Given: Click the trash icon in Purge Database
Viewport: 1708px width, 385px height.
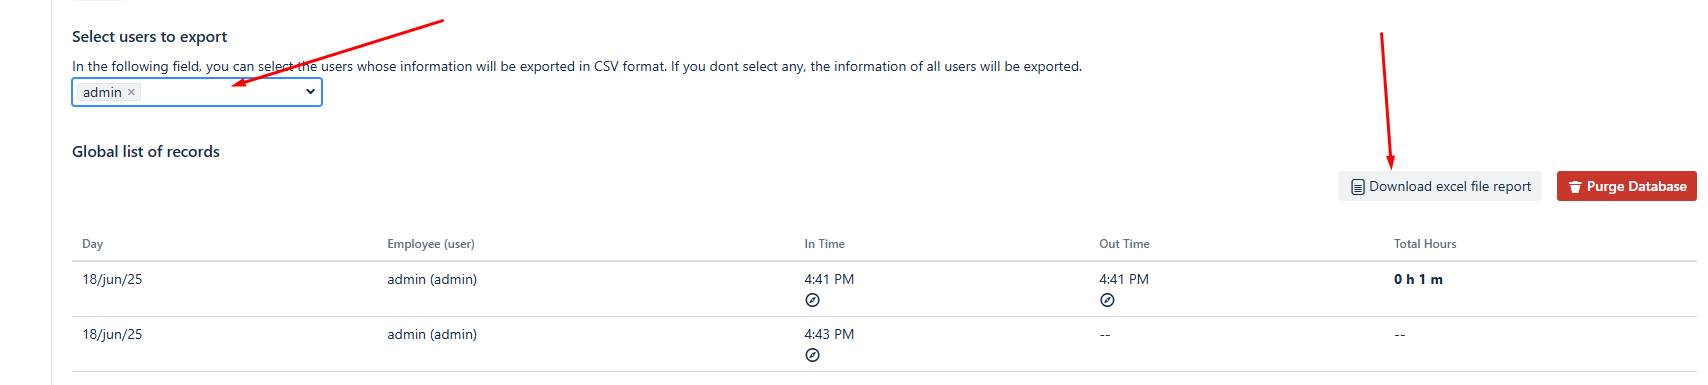Looking at the screenshot, I should tap(1575, 187).
